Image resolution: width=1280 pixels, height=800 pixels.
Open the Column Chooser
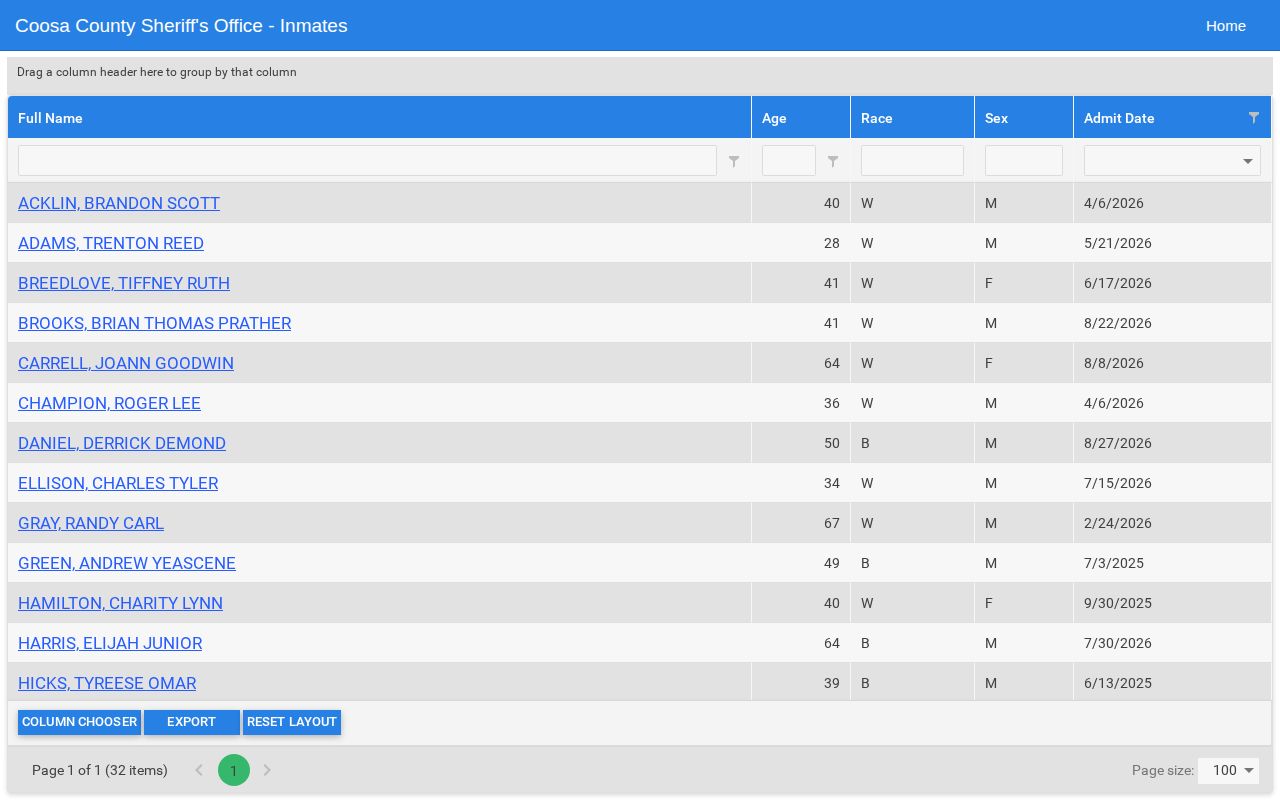pyautogui.click(x=79, y=722)
